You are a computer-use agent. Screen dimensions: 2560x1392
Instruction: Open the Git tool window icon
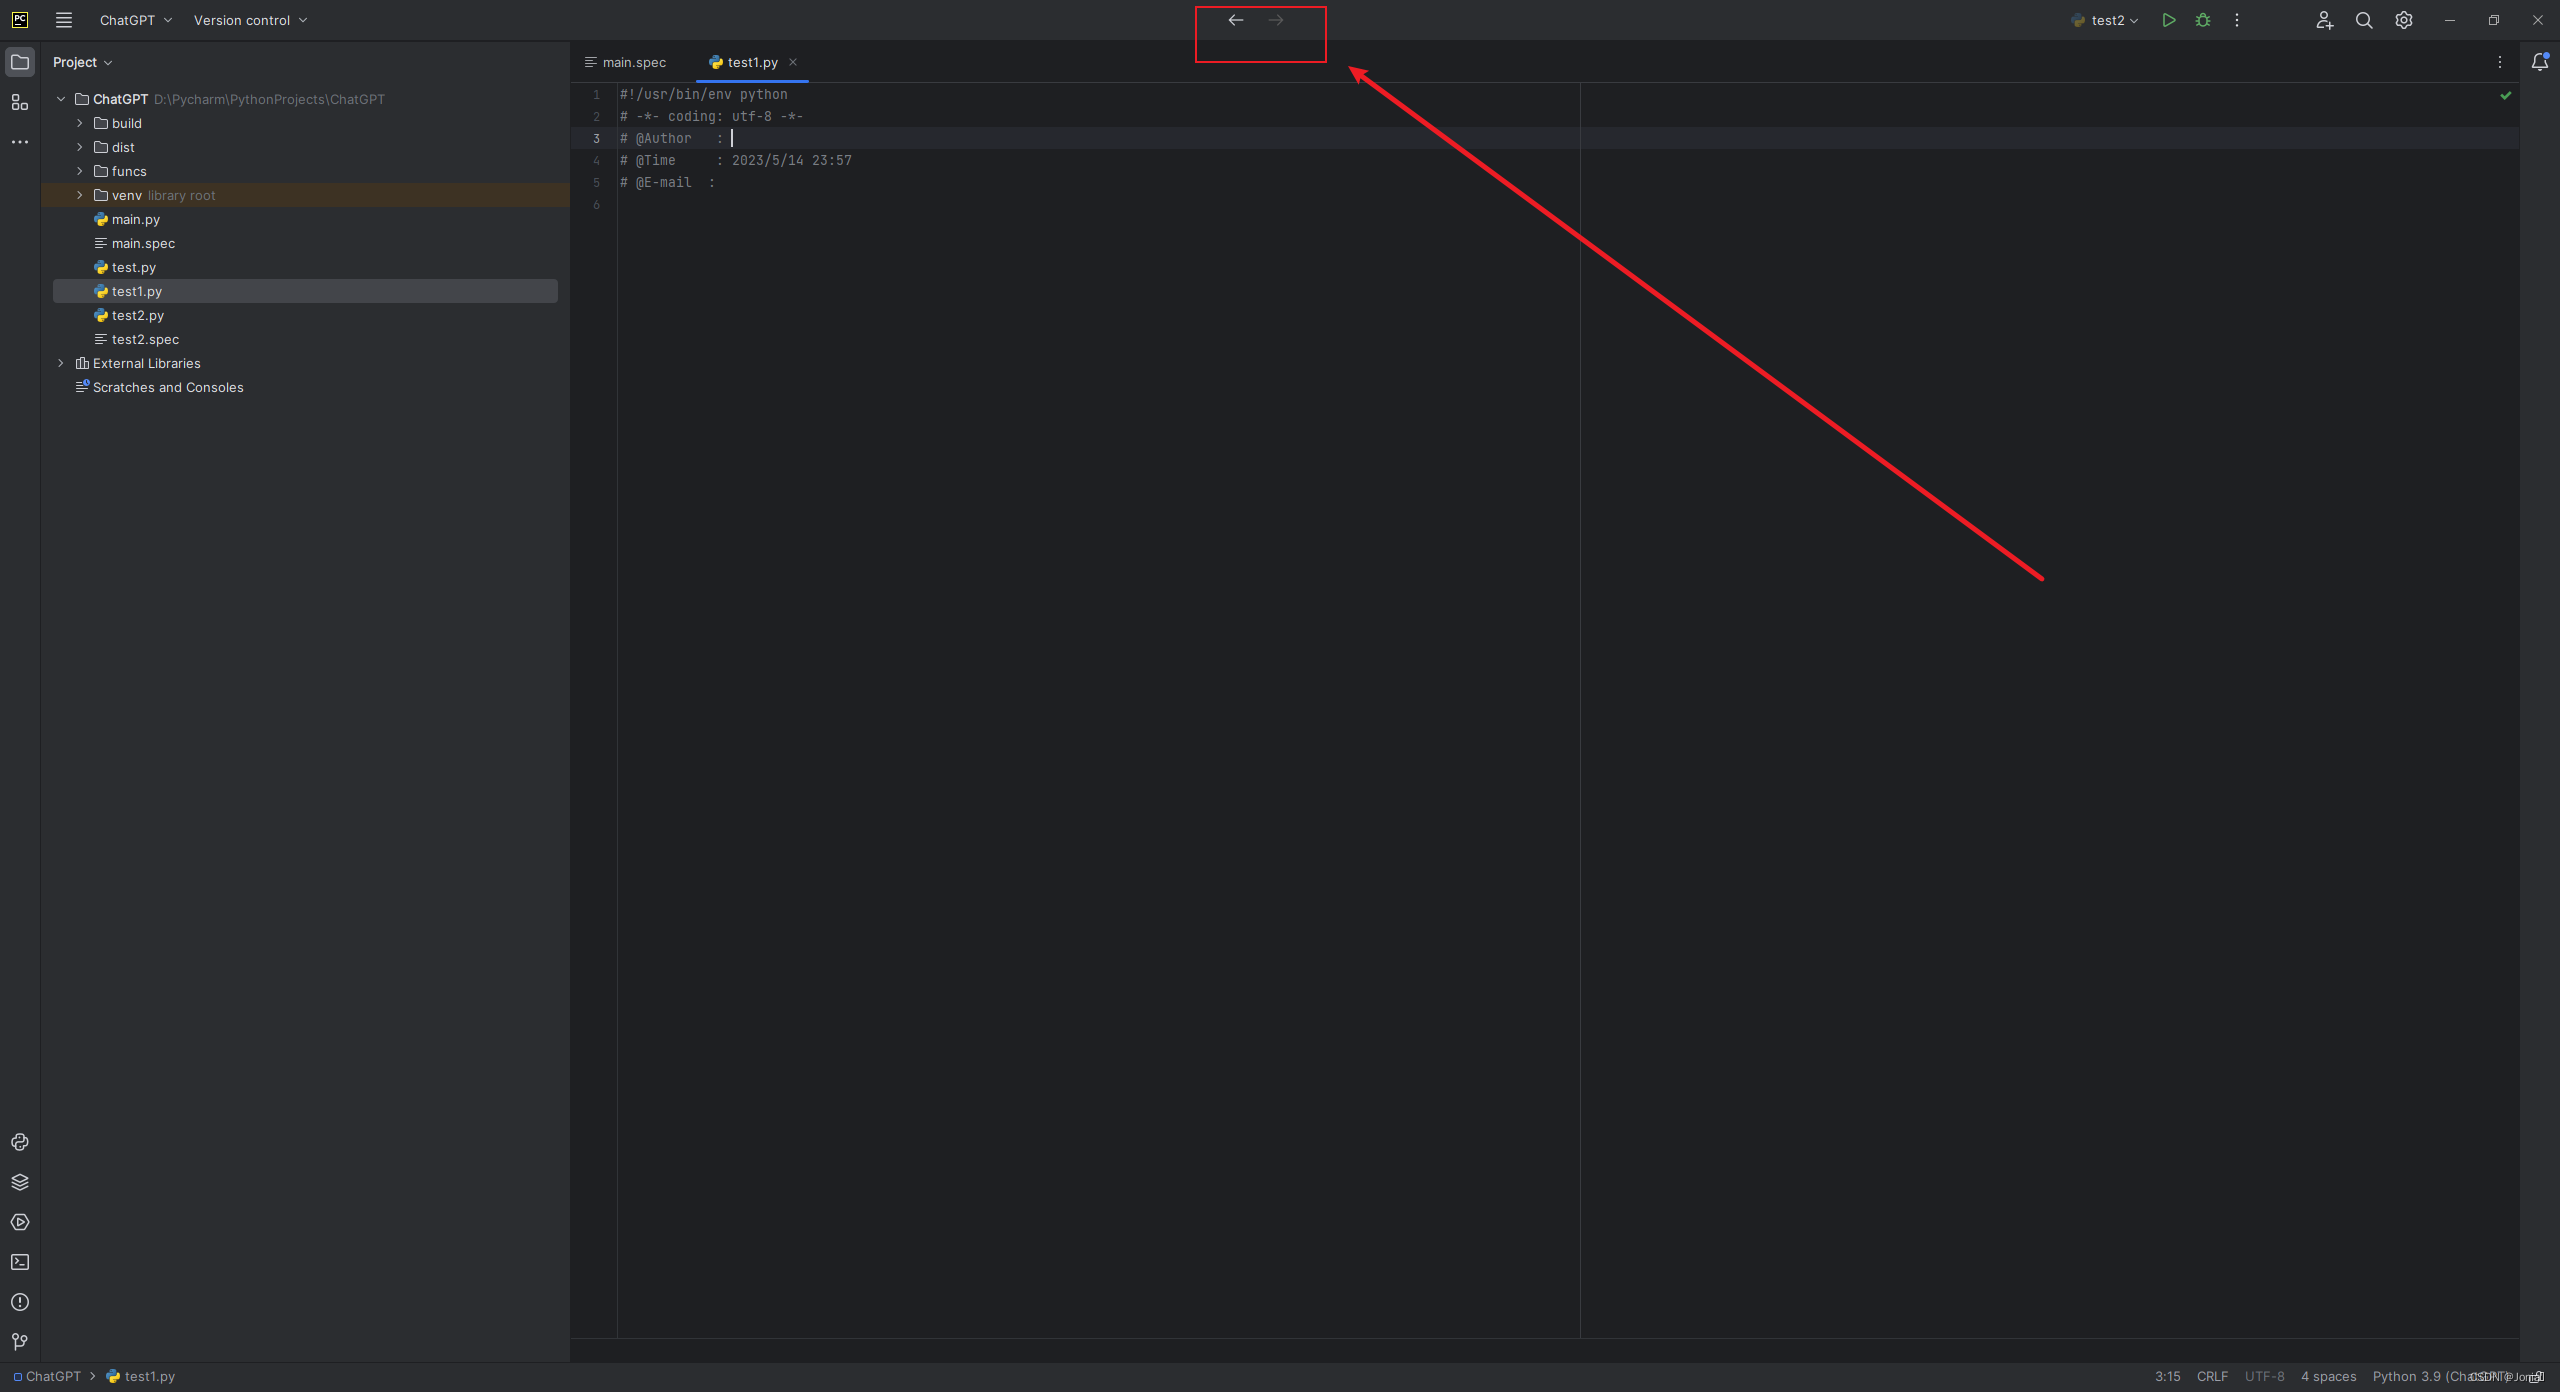20,1342
